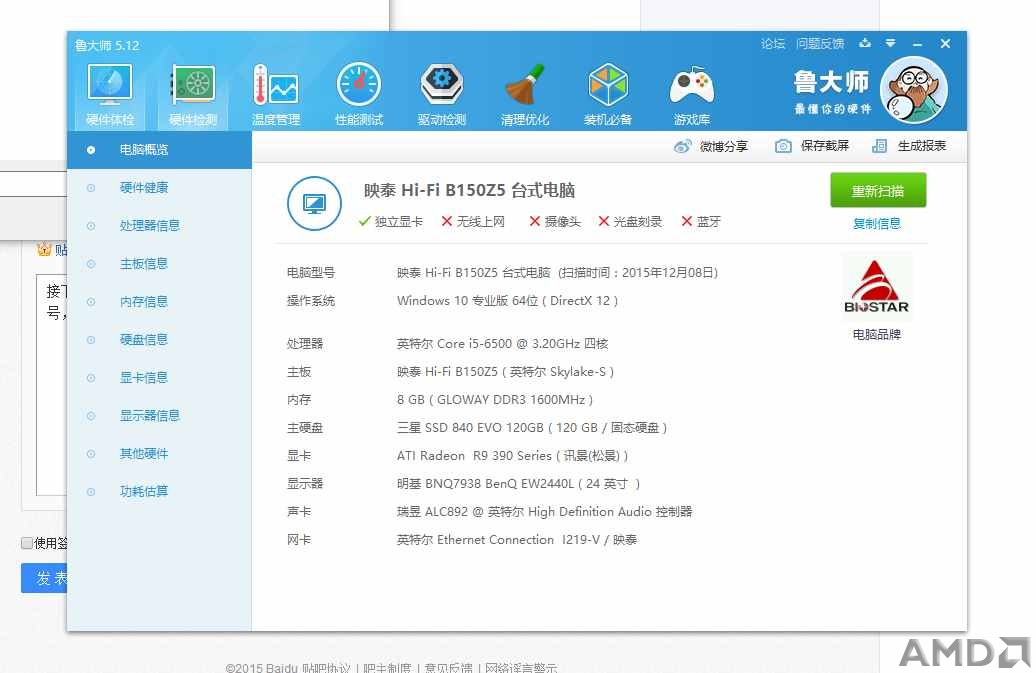The width and height of the screenshot is (1036, 673).
Task: Open 温度管理 temperature management
Action: 276,94
